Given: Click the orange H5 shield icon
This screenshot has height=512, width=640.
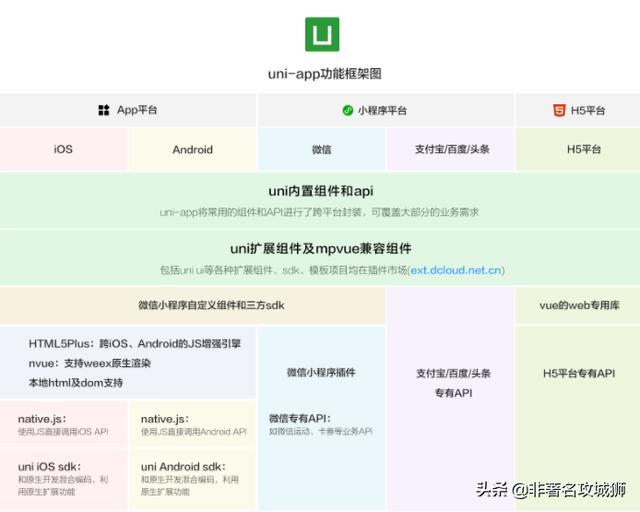Looking at the screenshot, I should 558,110.
